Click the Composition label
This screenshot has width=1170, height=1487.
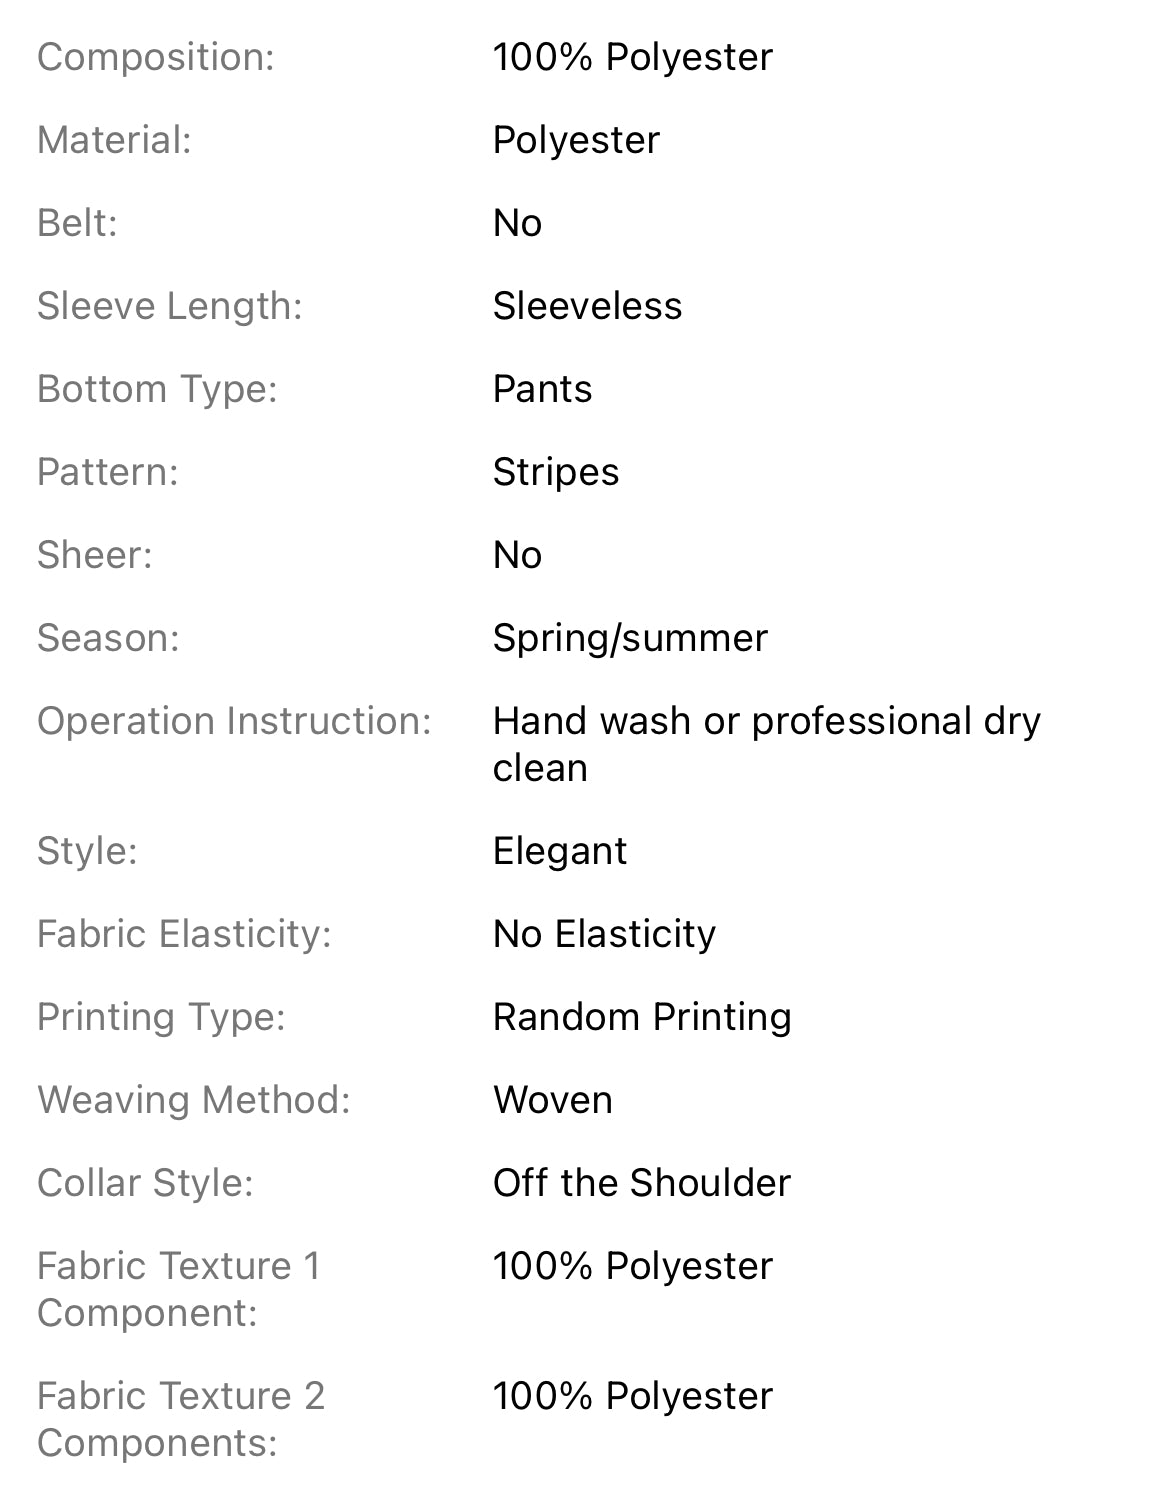(x=155, y=57)
